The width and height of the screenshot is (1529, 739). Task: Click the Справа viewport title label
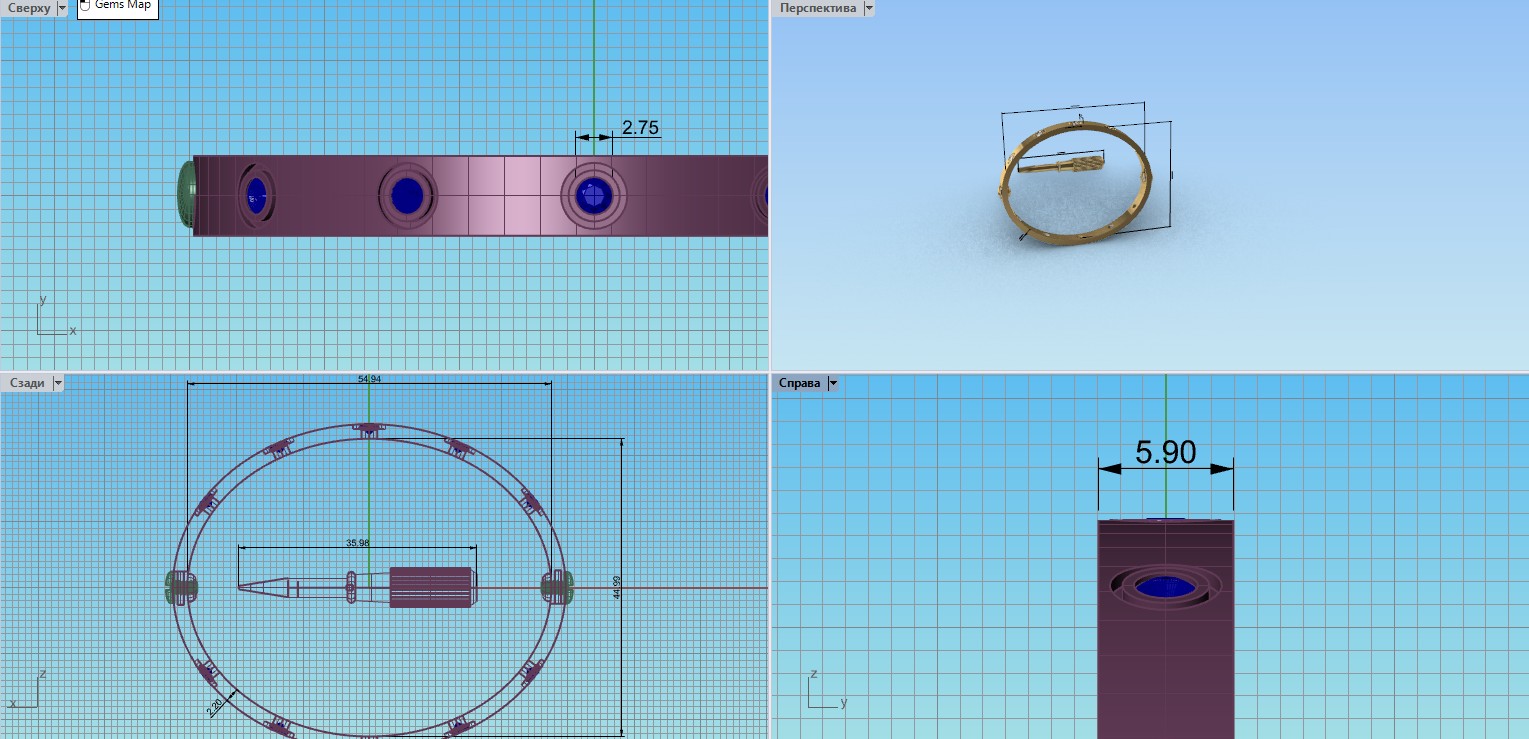[x=799, y=383]
